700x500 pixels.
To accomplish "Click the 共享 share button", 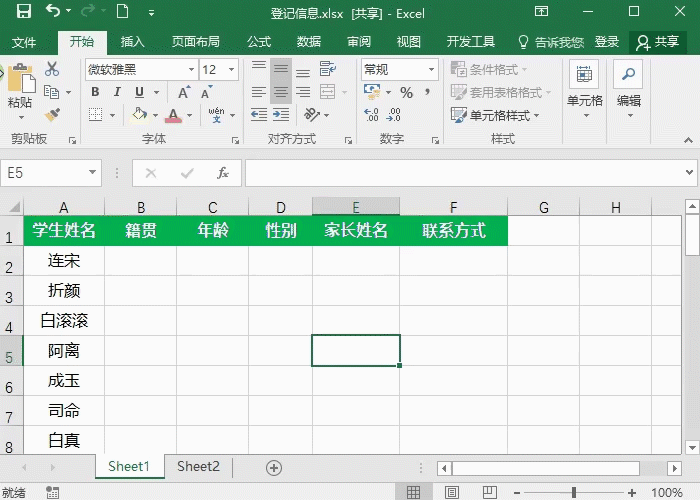I will 658,42.
